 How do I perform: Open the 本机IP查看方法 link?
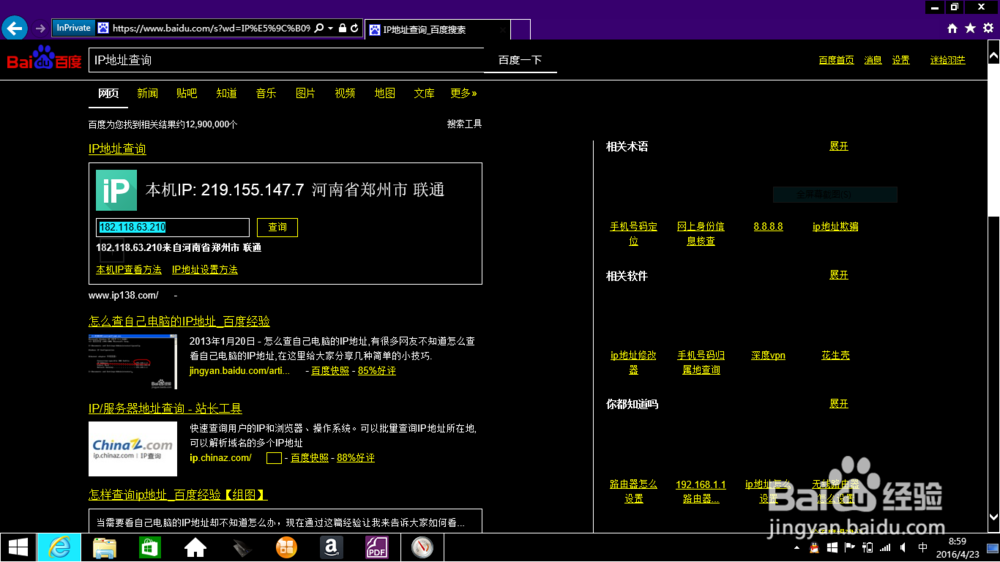pos(129,270)
